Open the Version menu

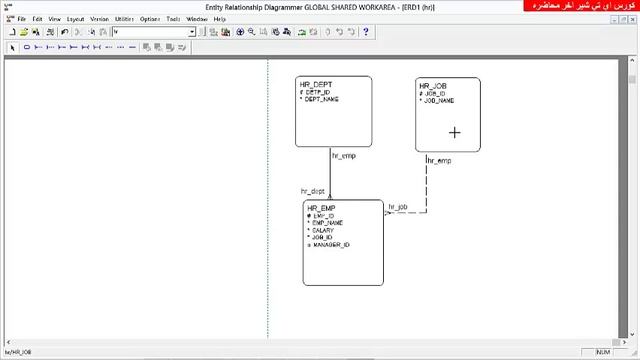pos(100,19)
